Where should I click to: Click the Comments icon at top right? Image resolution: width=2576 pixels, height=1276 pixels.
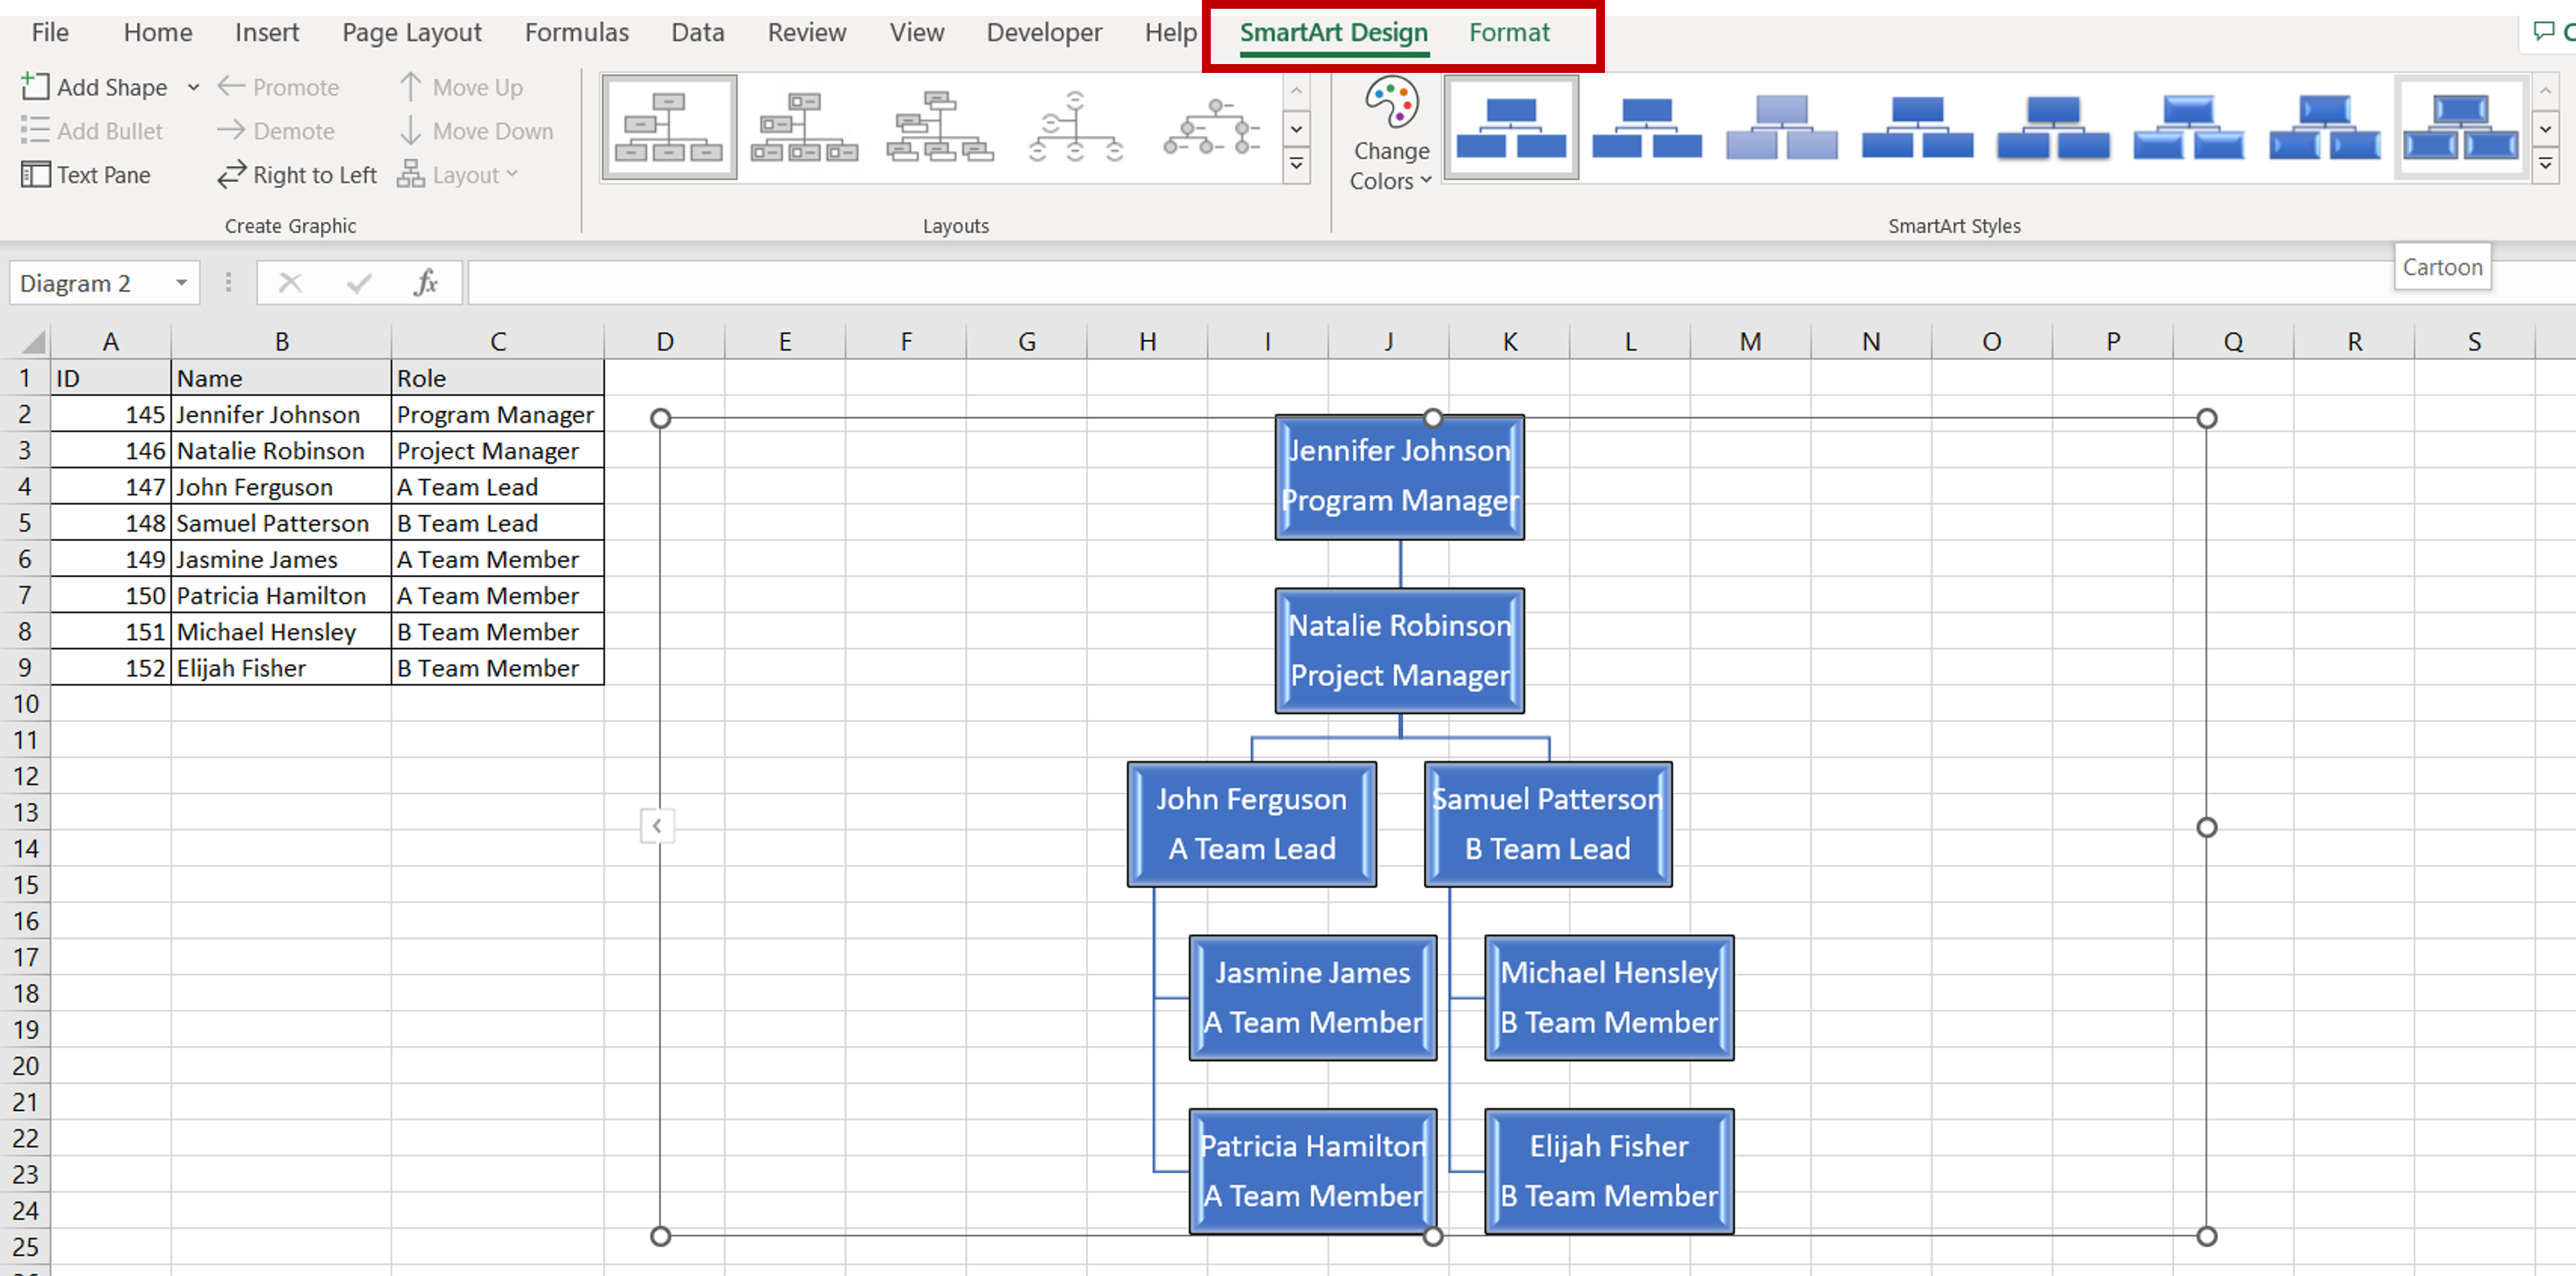point(2543,32)
